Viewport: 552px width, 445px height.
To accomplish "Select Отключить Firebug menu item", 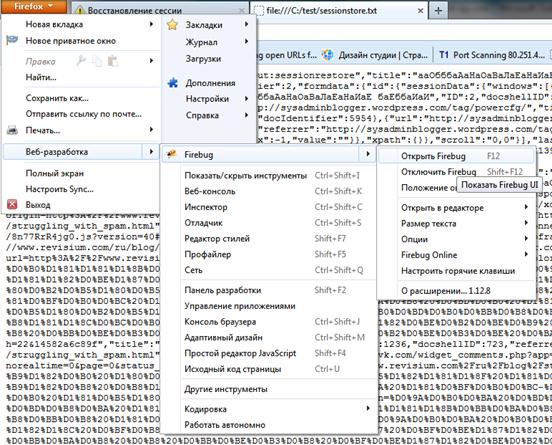I will tap(456, 172).
